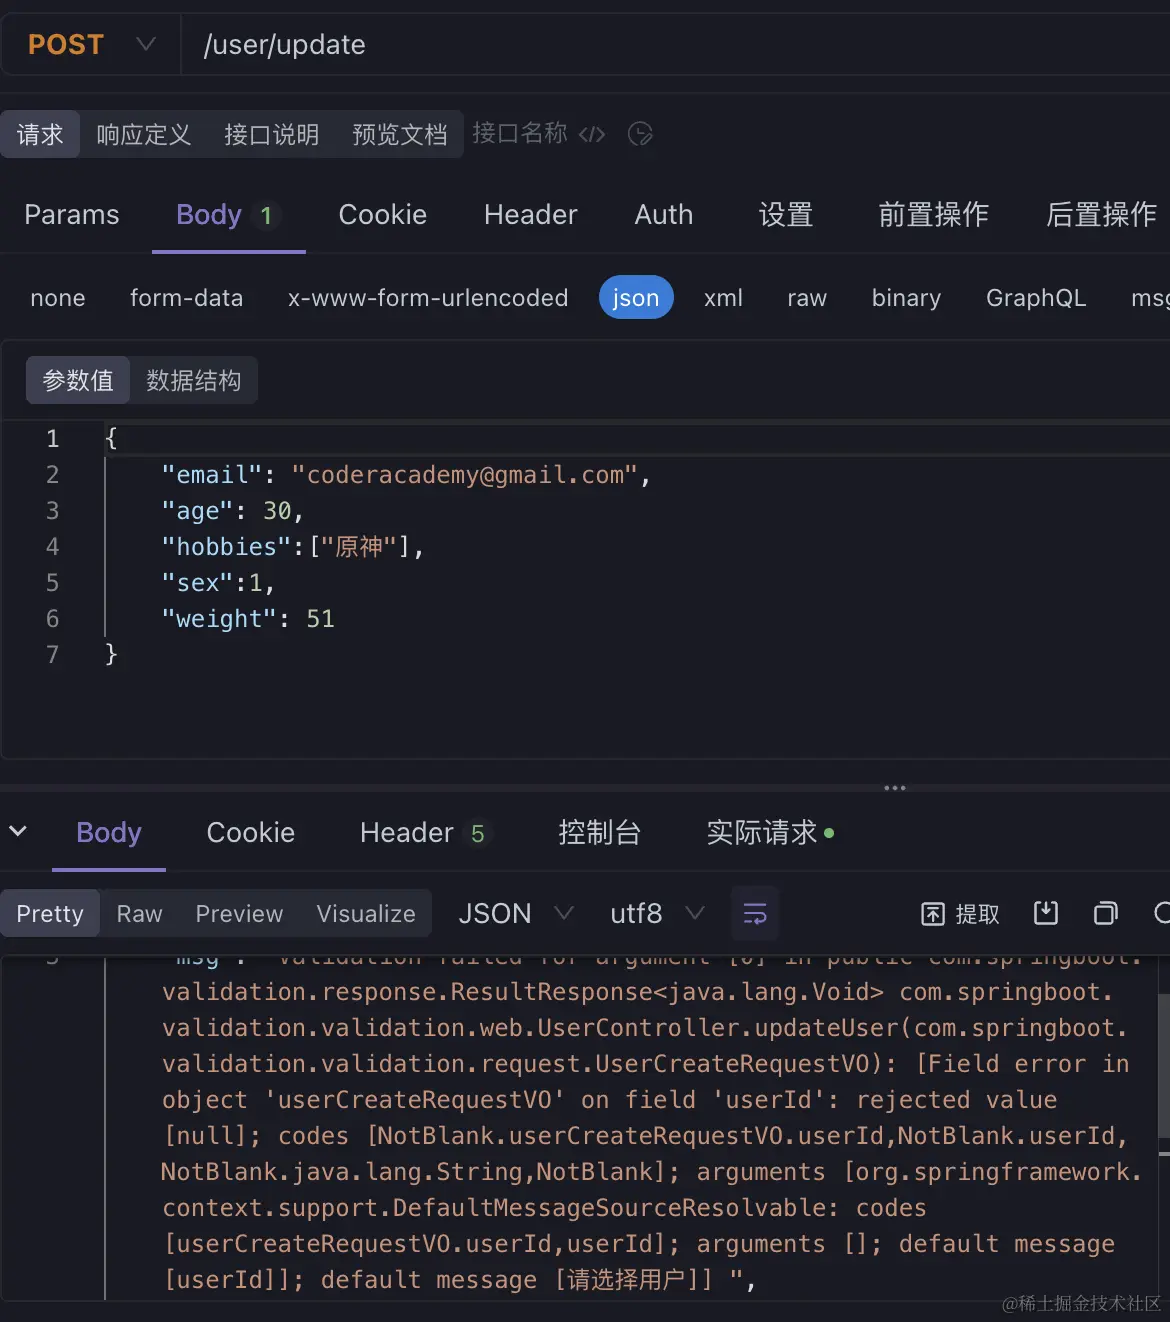
Task: Click the "age": 30 line
Action: (232, 511)
